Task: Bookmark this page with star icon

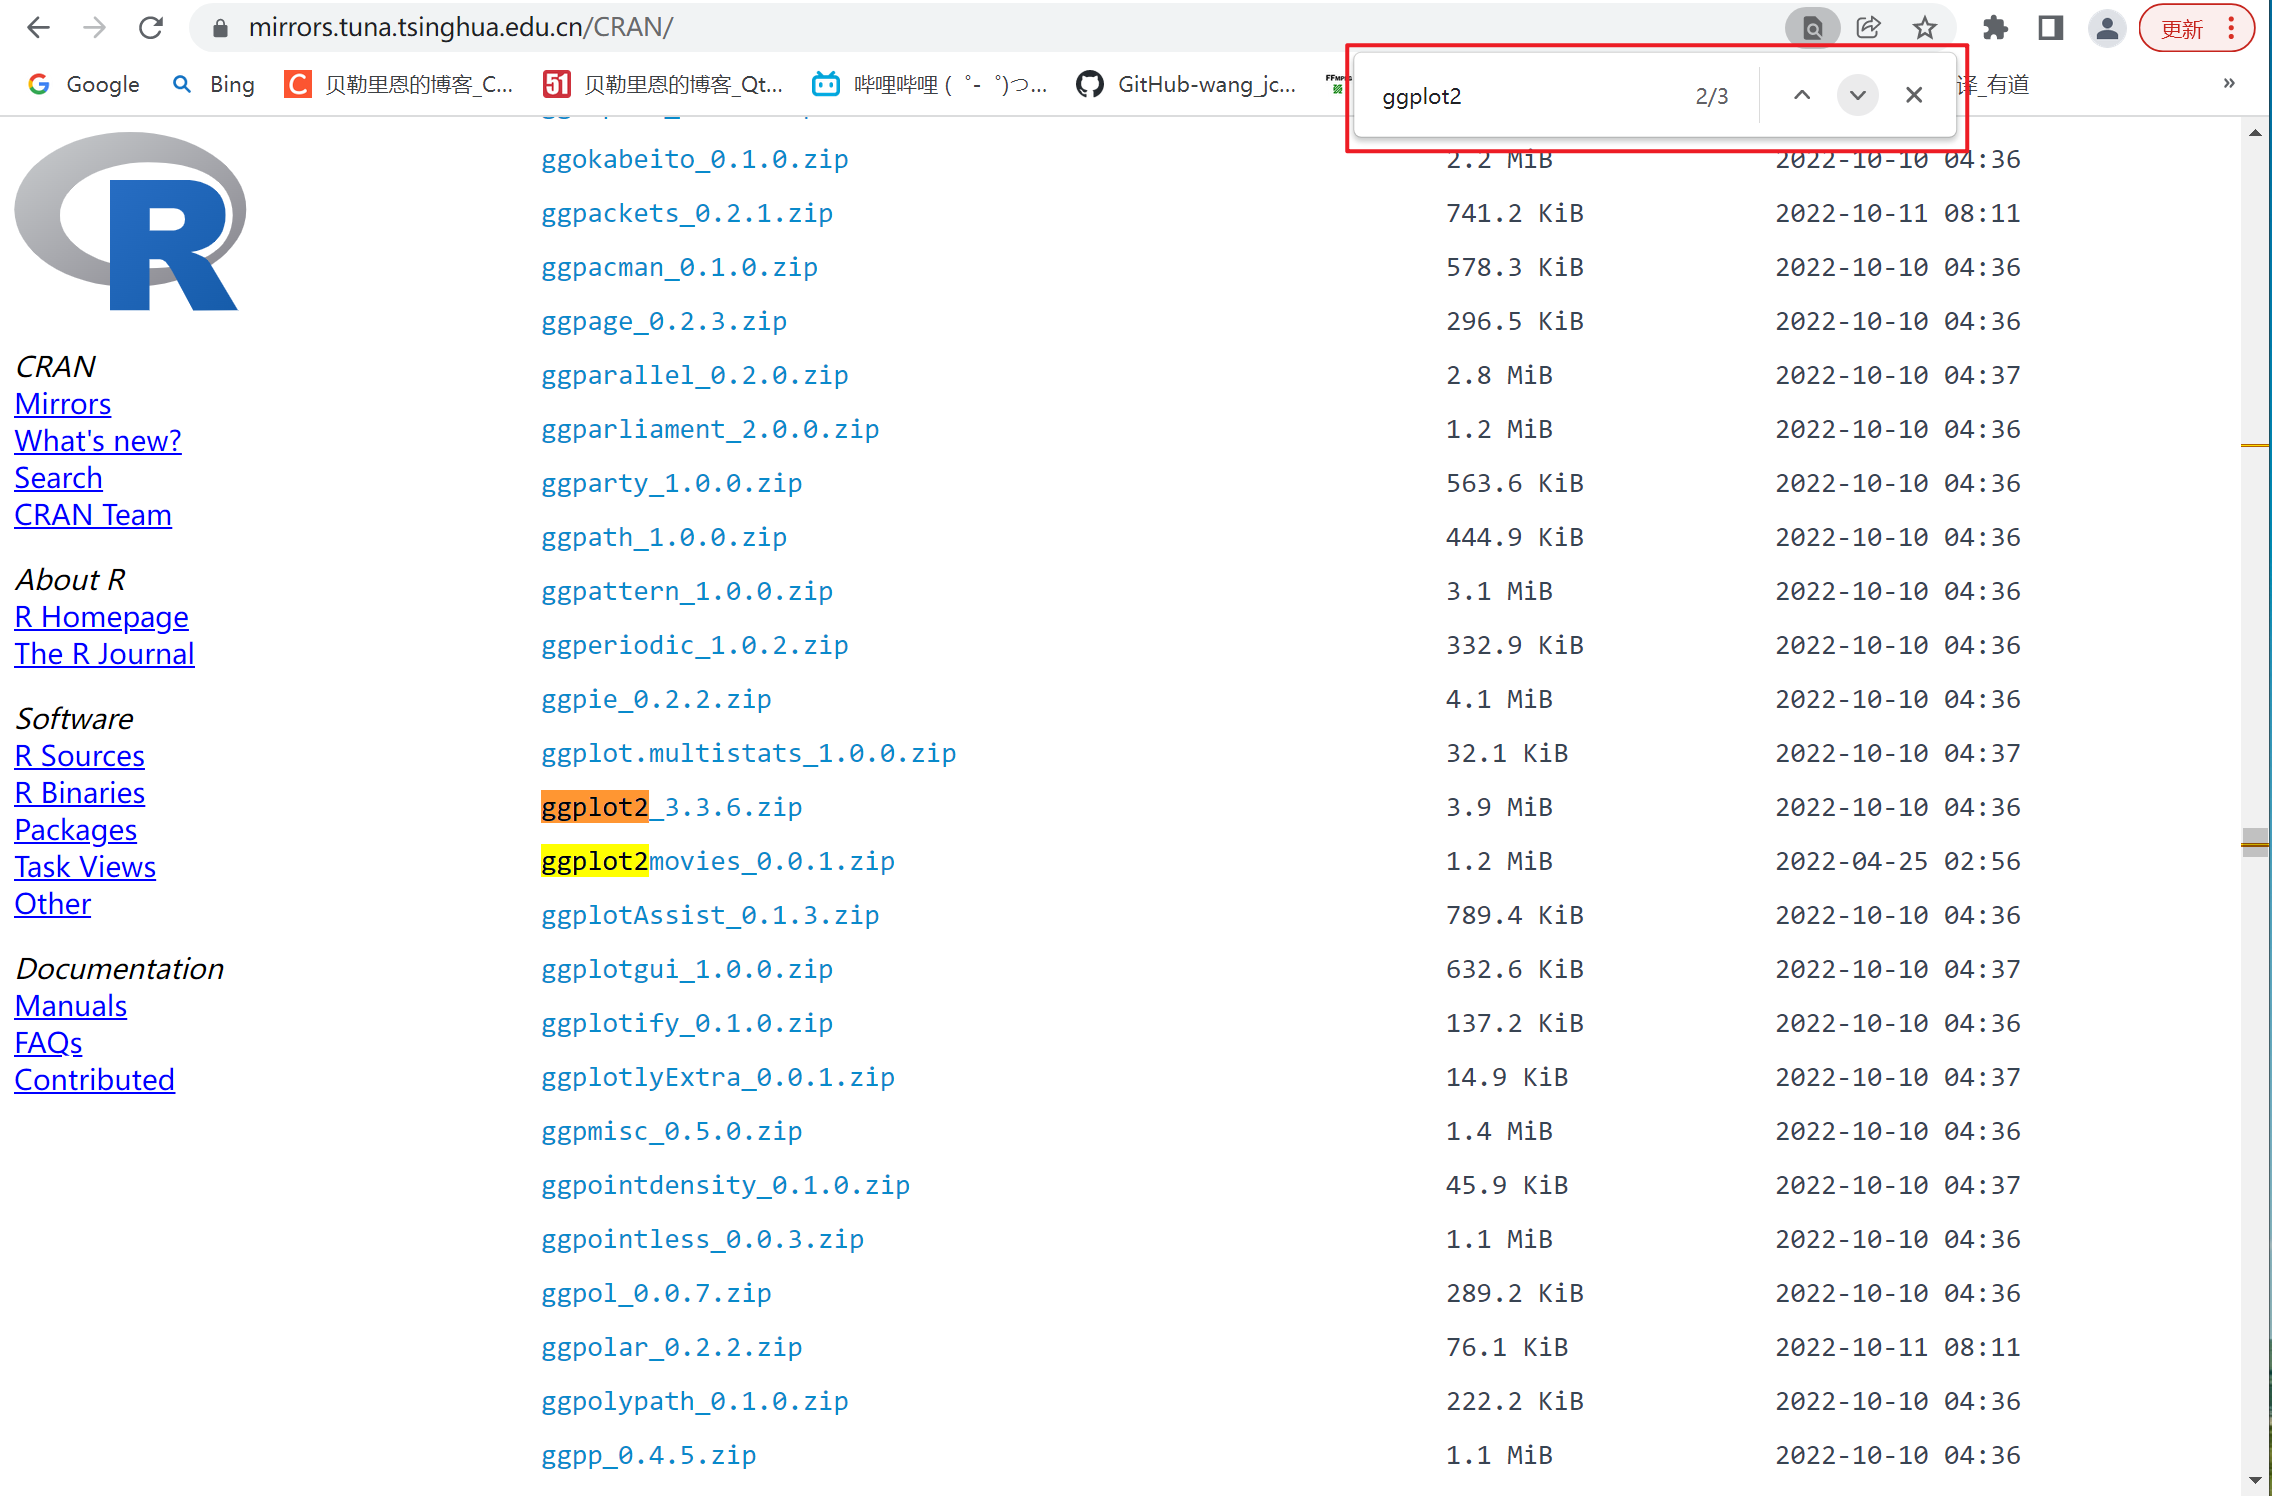Action: 1924,27
